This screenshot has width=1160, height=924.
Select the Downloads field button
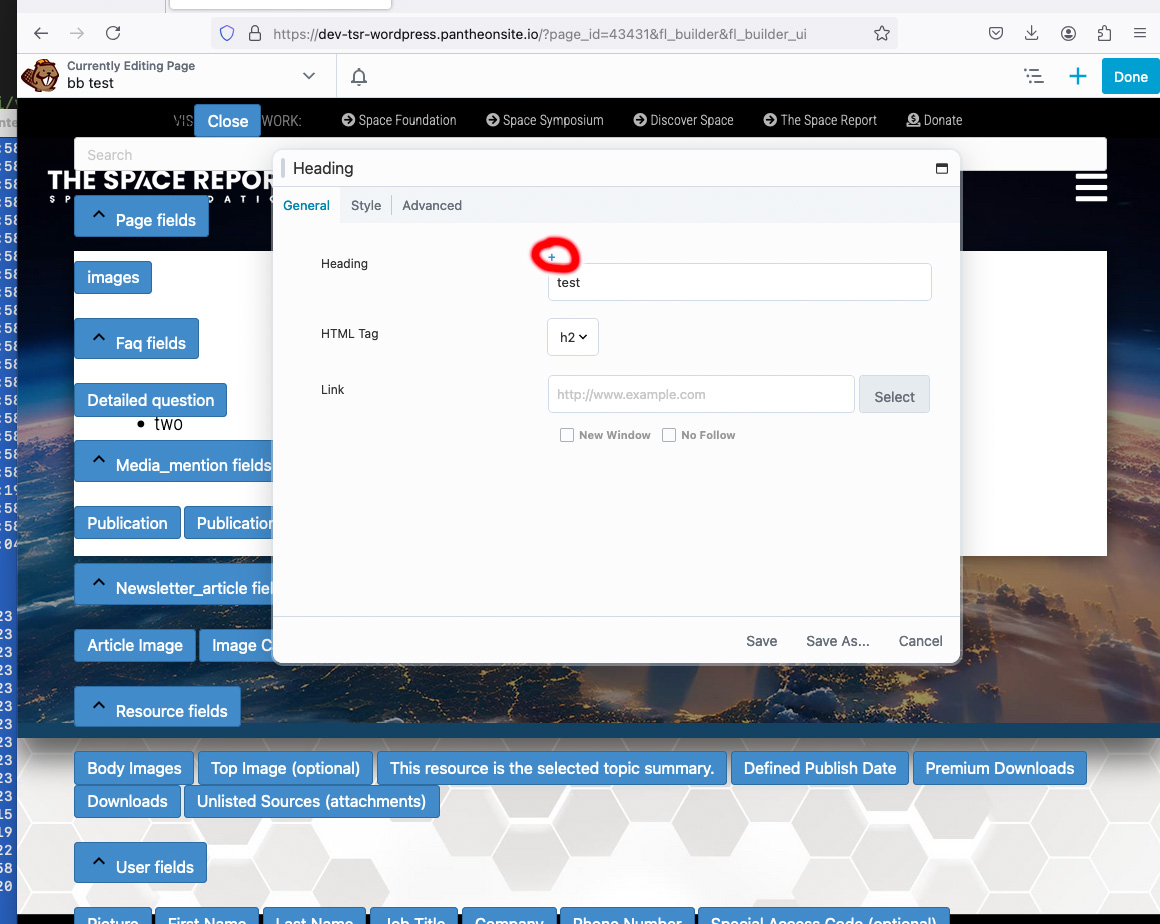pyautogui.click(x=127, y=801)
